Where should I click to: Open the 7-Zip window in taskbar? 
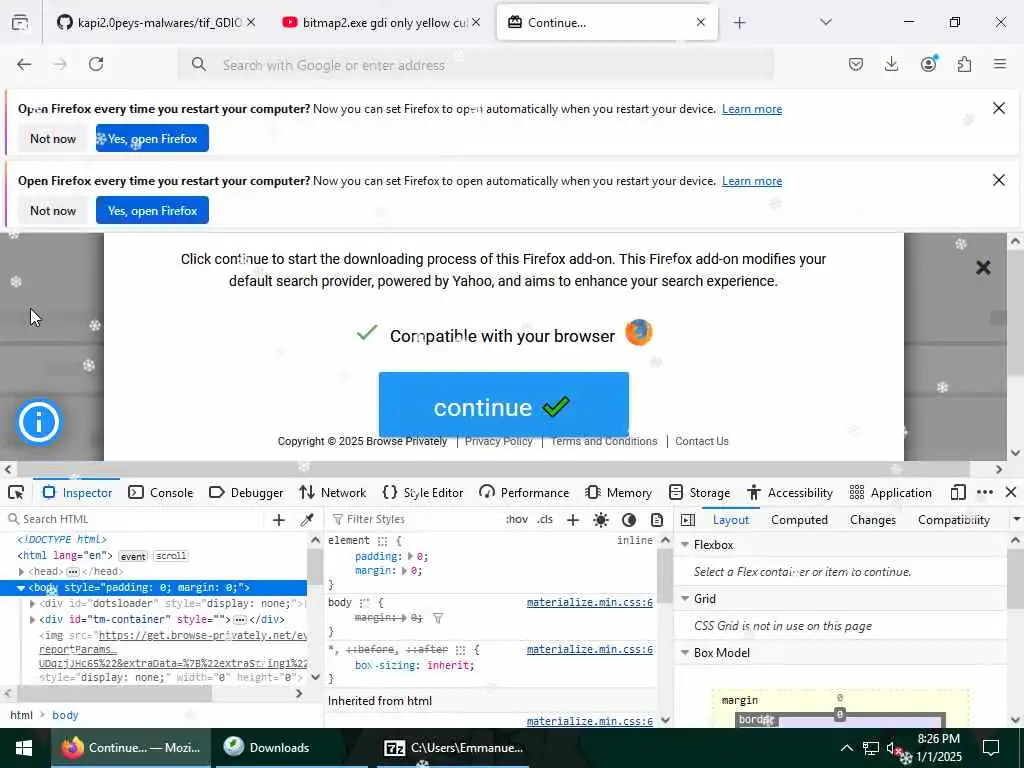pos(454,748)
